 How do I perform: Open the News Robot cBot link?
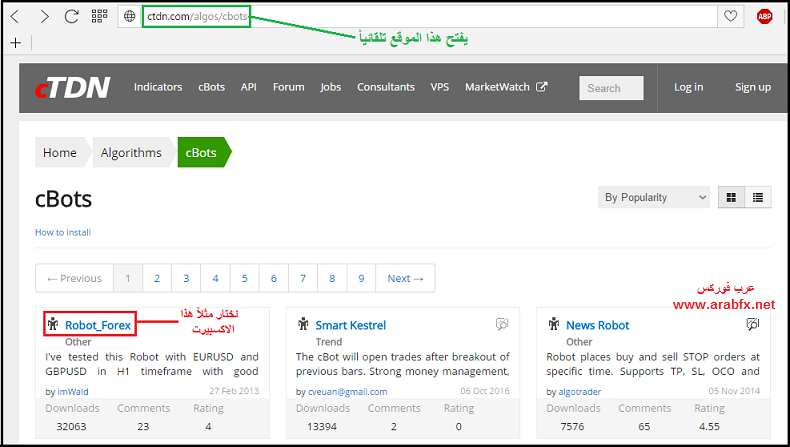(598, 325)
